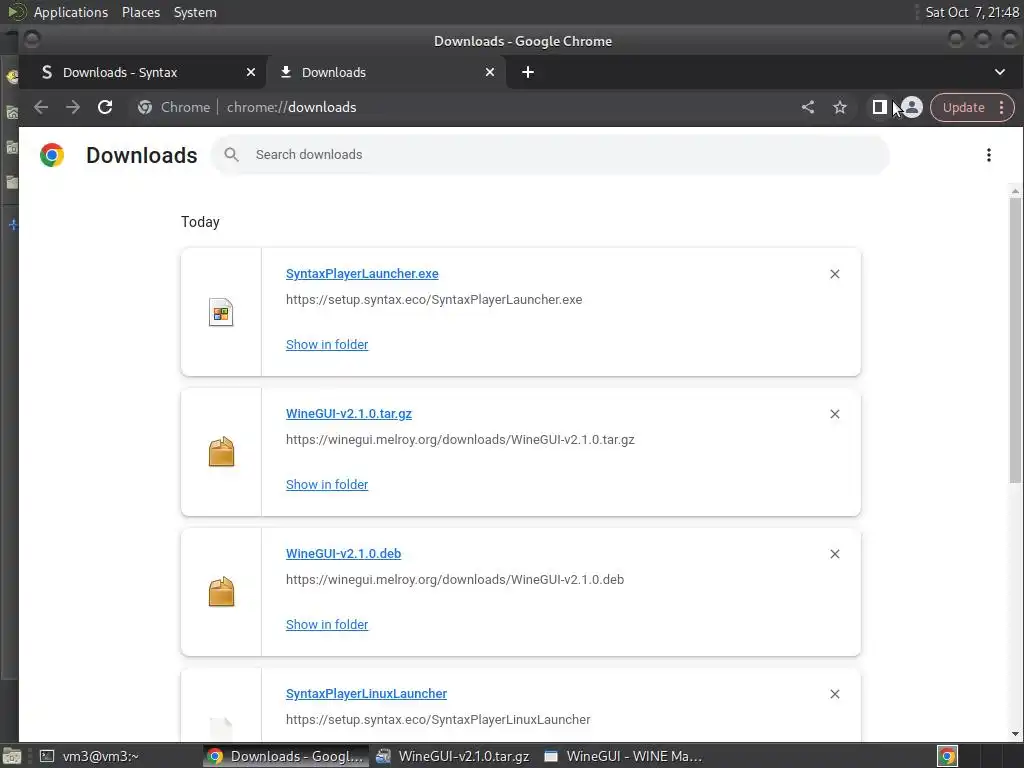This screenshot has height=768, width=1024.
Task: Open the side panel icon in toolbar
Action: pyautogui.click(x=879, y=107)
